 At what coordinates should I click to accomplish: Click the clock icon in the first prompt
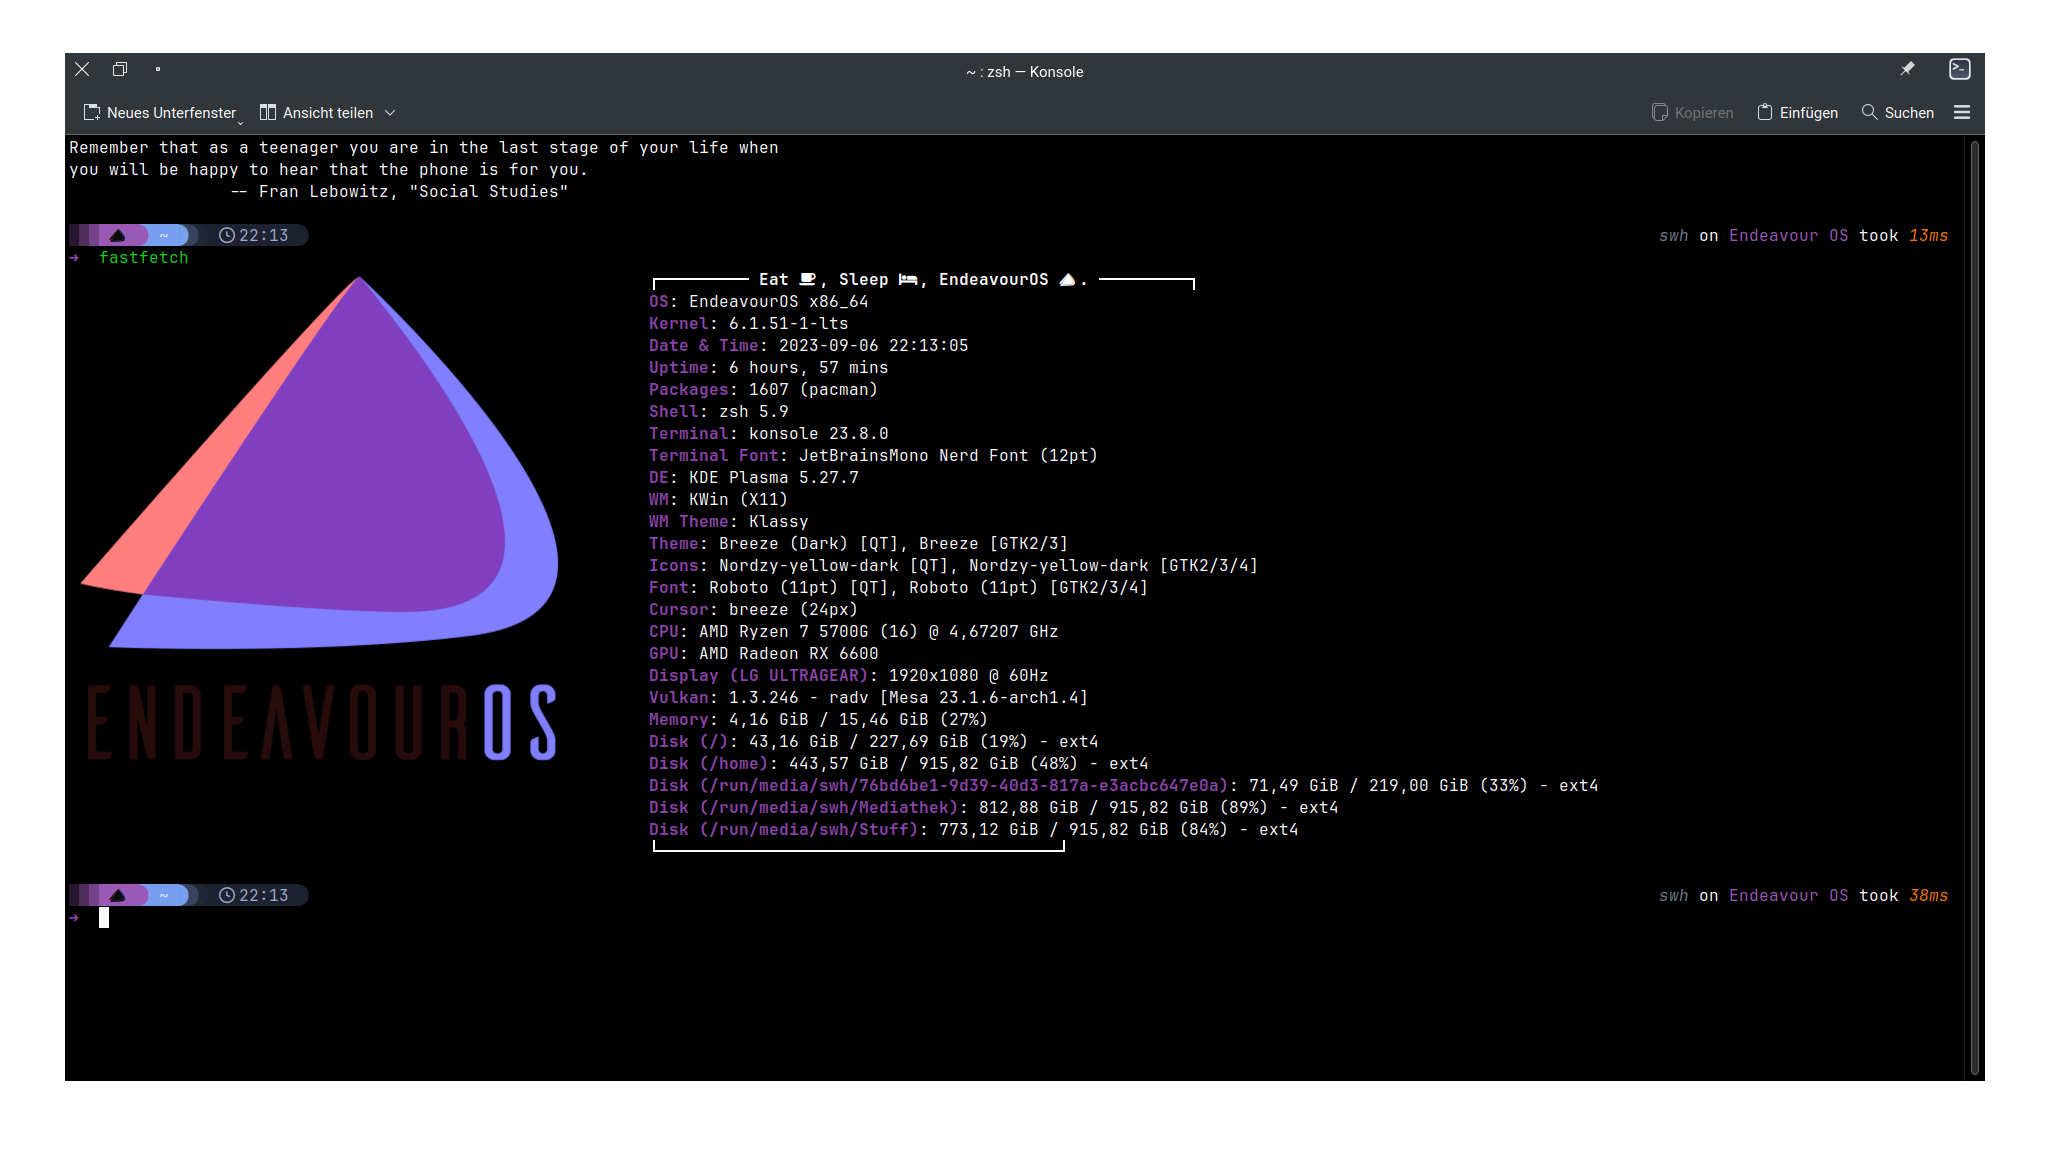pyautogui.click(x=227, y=236)
